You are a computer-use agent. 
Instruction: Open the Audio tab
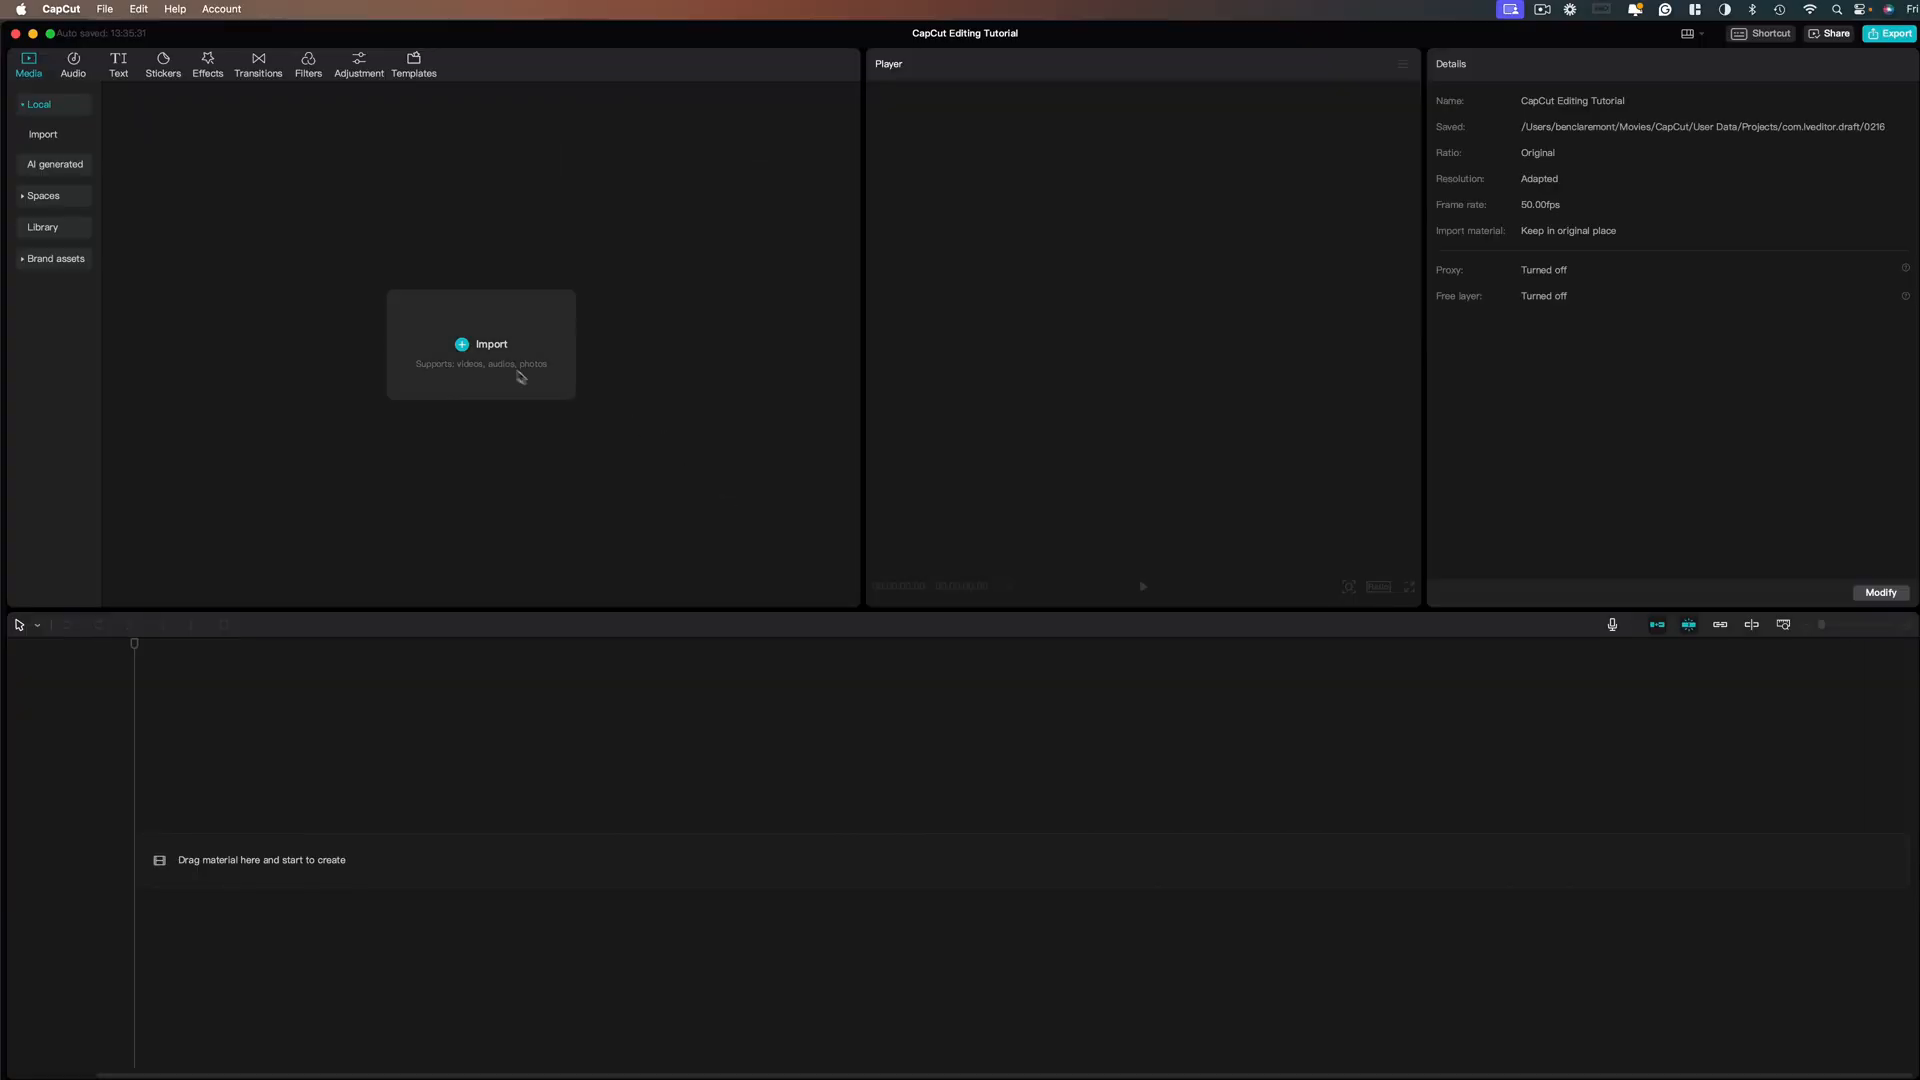coord(73,65)
